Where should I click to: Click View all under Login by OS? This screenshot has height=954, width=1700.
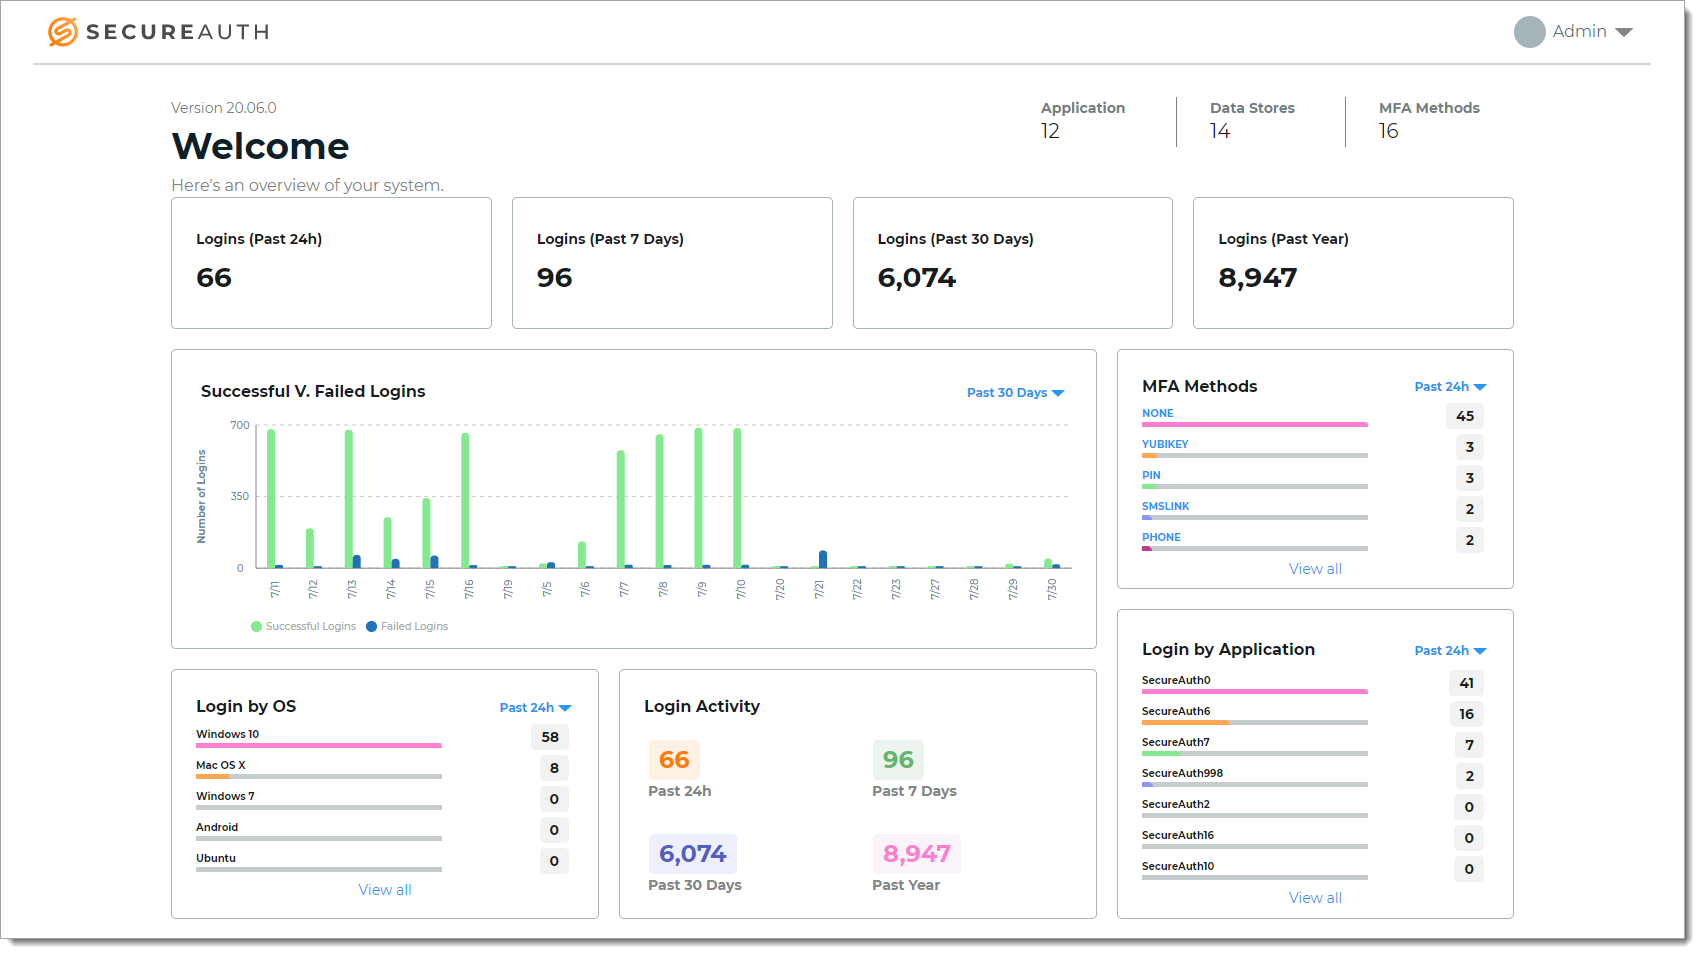(385, 890)
